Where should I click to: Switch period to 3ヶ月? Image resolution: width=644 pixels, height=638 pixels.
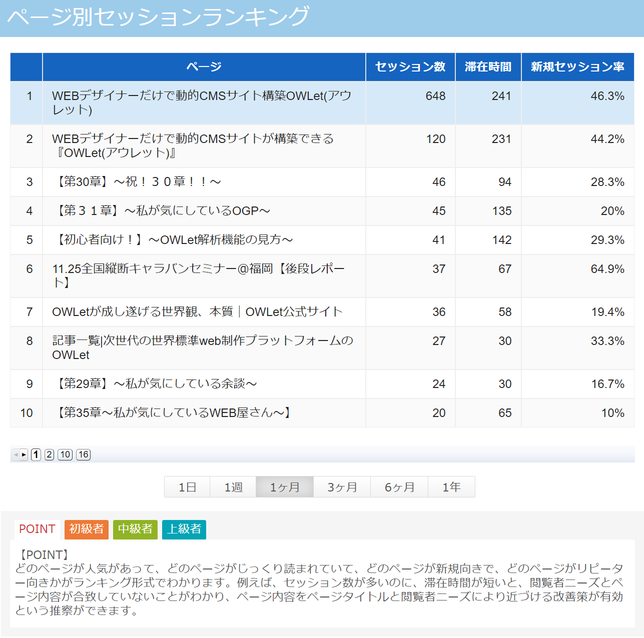tap(342, 487)
